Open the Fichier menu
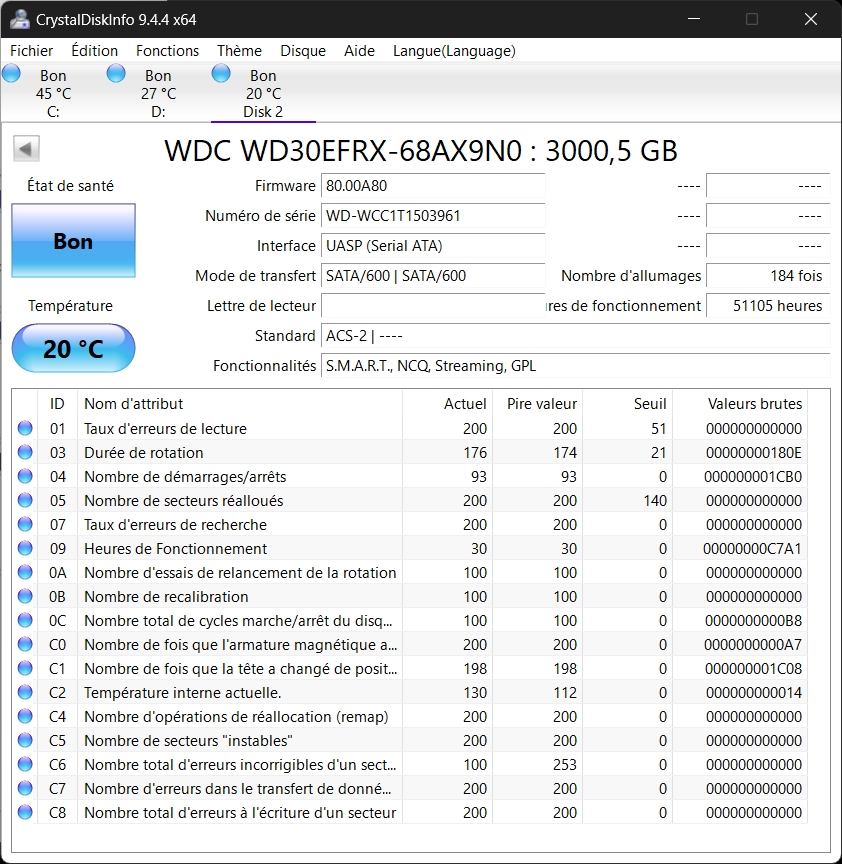Image resolution: width=842 pixels, height=864 pixels. 32,51
